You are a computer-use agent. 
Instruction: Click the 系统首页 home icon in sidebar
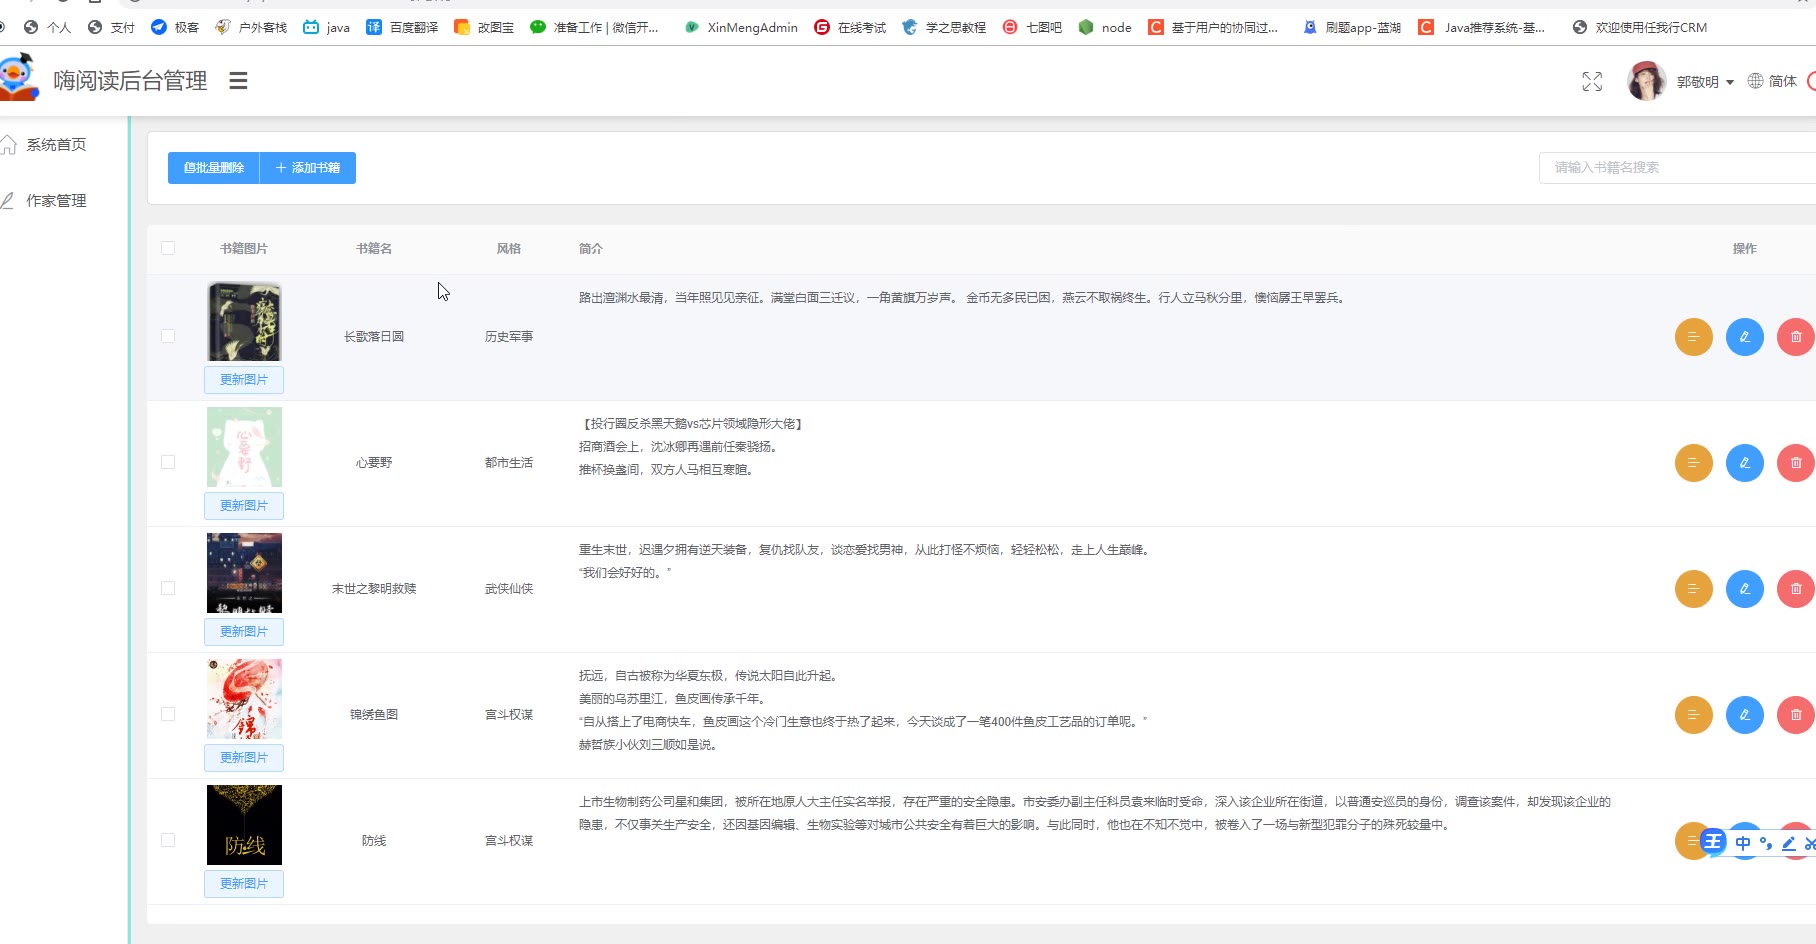click(x=8, y=145)
